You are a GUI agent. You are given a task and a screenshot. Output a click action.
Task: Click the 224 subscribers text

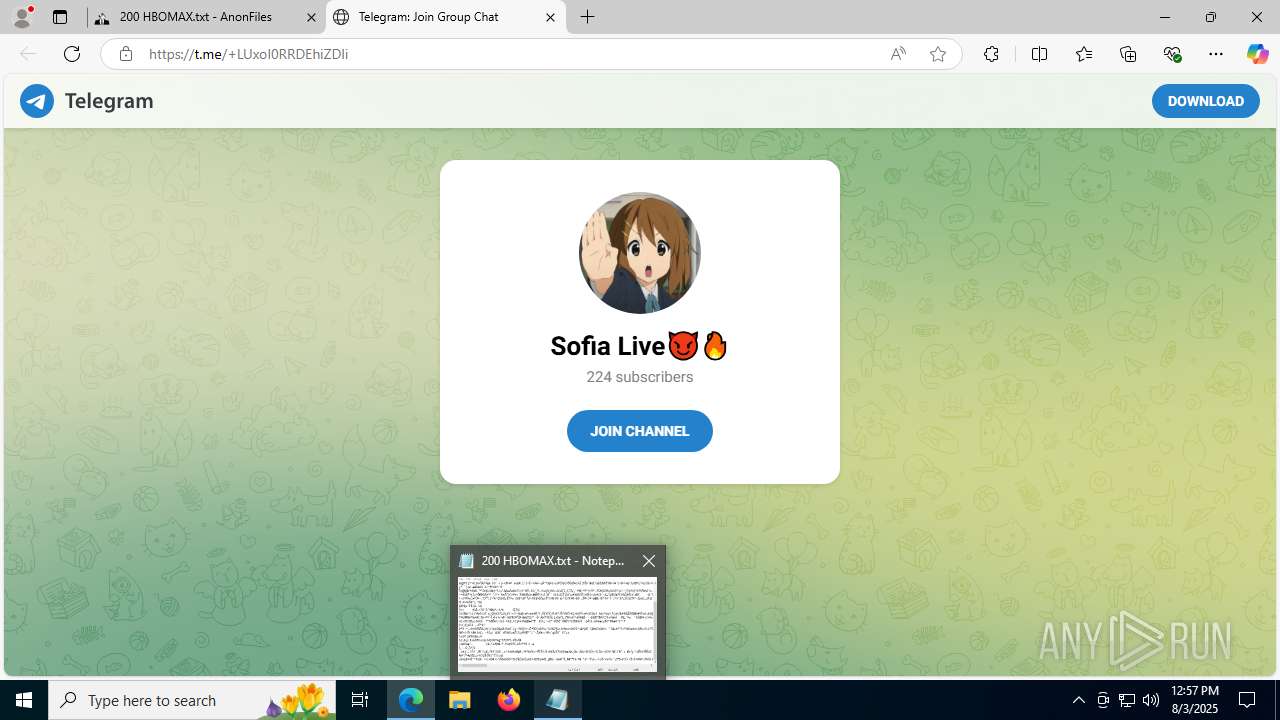click(640, 377)
